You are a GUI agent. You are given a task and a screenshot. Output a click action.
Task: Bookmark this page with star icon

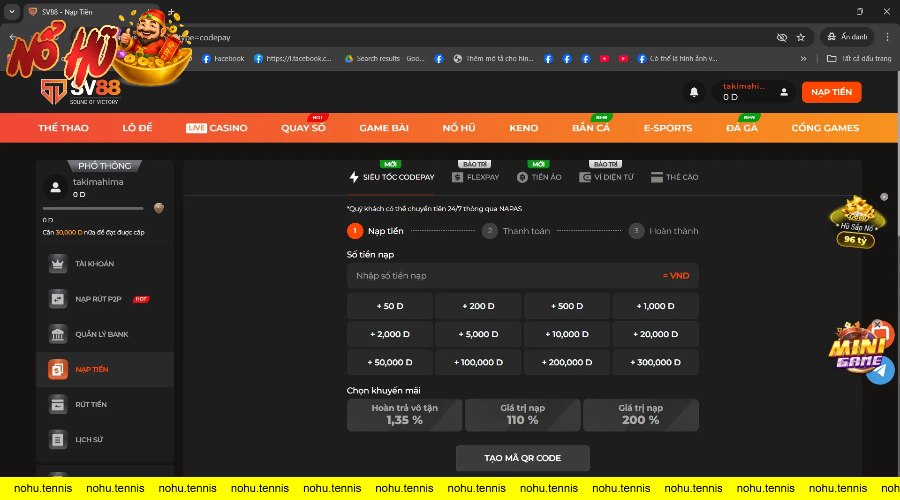[x=801, y=37]
